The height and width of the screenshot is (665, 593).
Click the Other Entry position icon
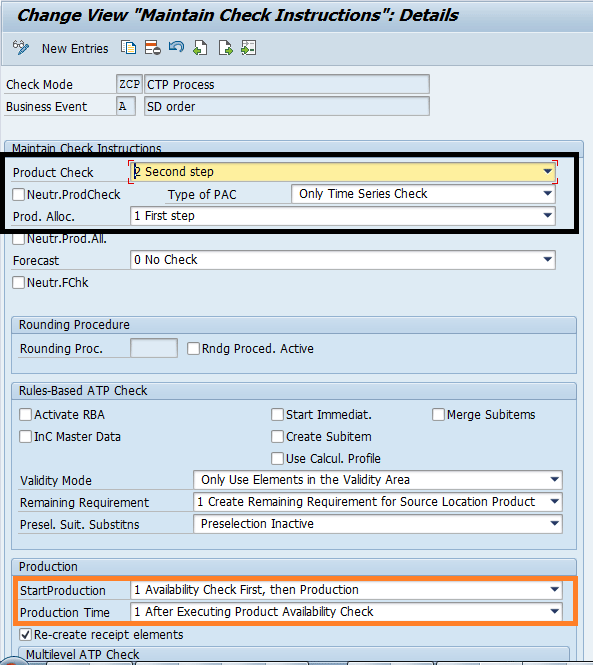pyautogui.click(x=249, y=48)
